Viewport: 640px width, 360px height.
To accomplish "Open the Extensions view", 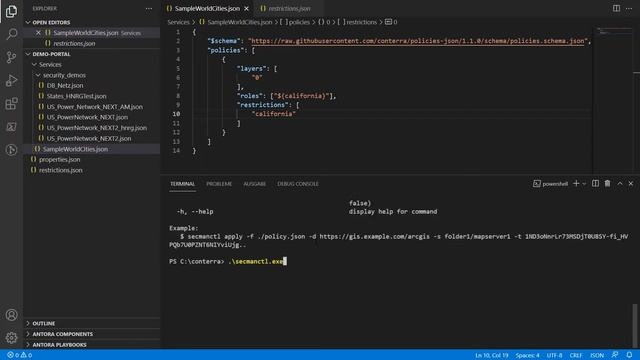I will 11,104.
